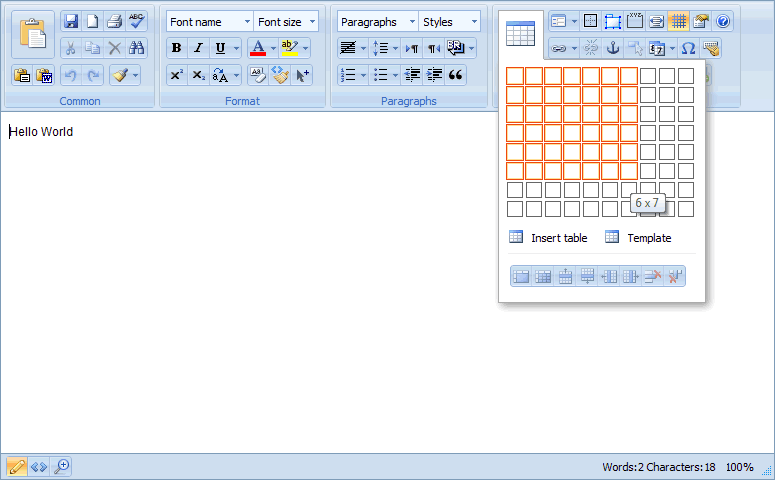The height and width of the screenshot is (480, 775).
Task: Click the Paste from Word icon
Action: 44,75
